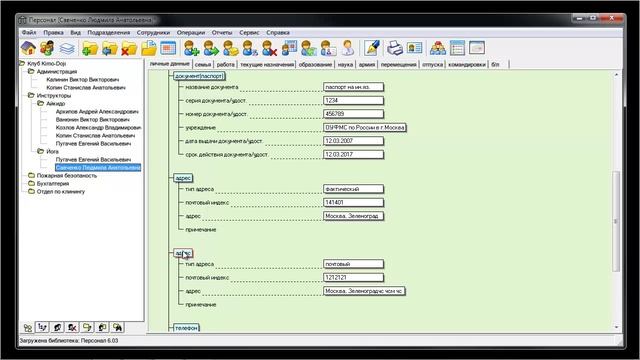Open the Отчеты menu
The width and height of the screenshot is (640, 360).
[222, 32]
